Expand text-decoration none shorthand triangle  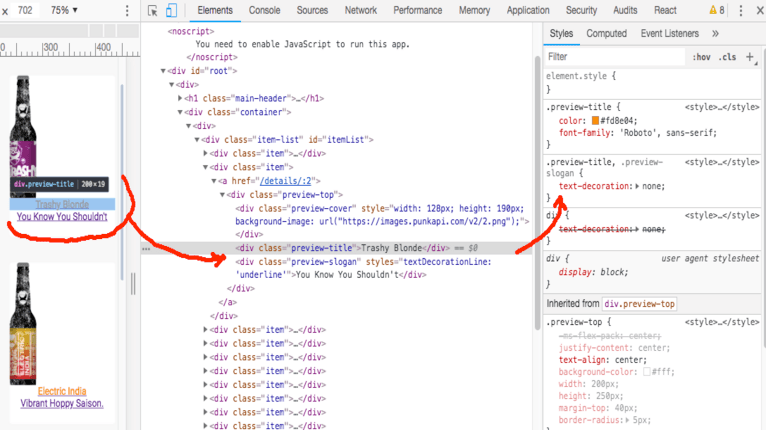(637, 186)
